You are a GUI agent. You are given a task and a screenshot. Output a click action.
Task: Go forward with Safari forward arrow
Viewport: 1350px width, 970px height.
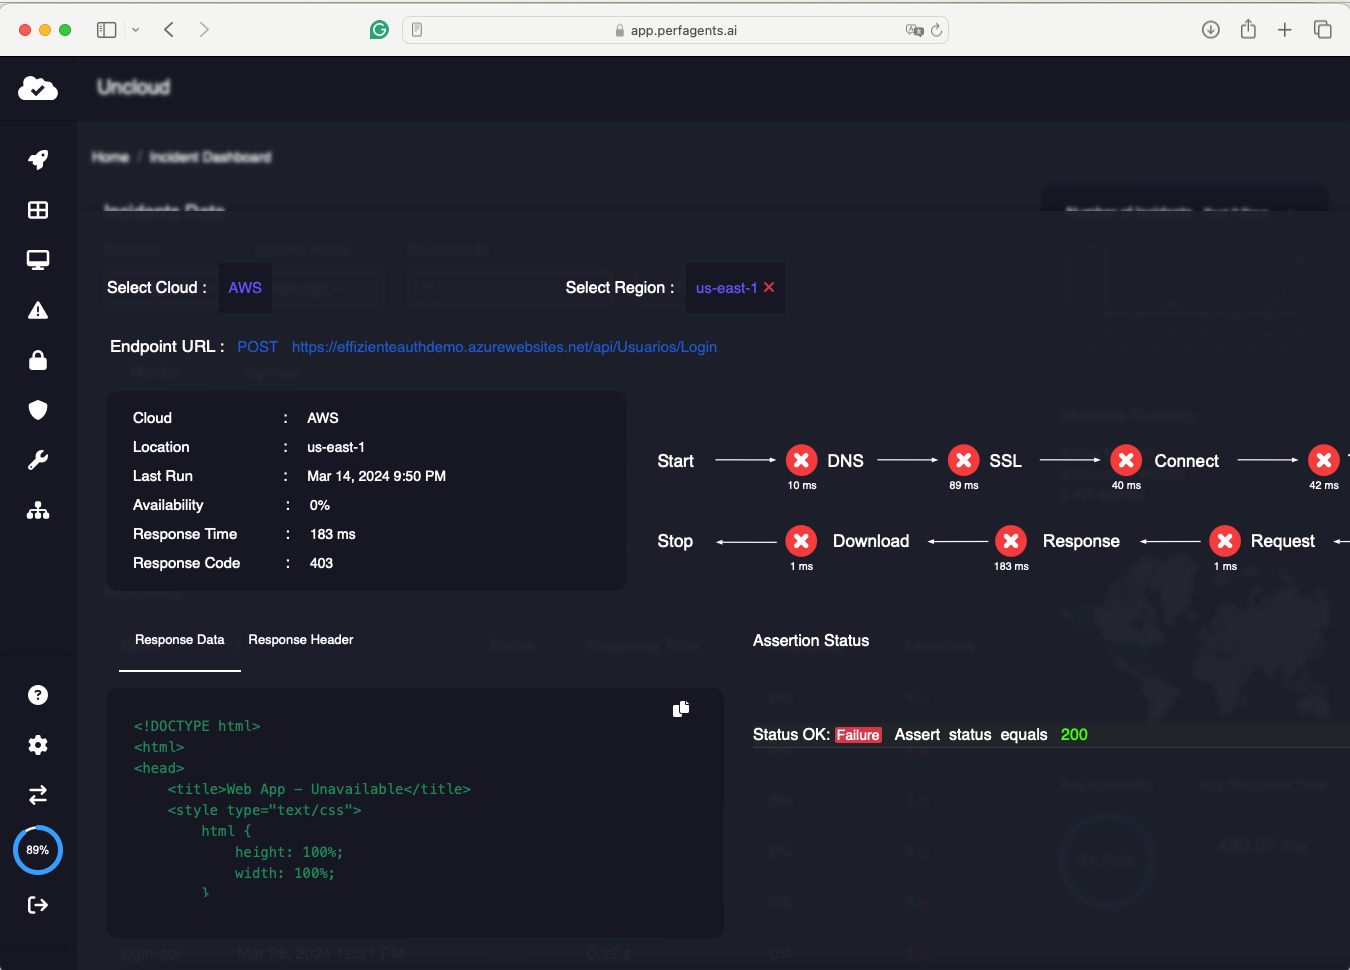click(x=204, y=30)
